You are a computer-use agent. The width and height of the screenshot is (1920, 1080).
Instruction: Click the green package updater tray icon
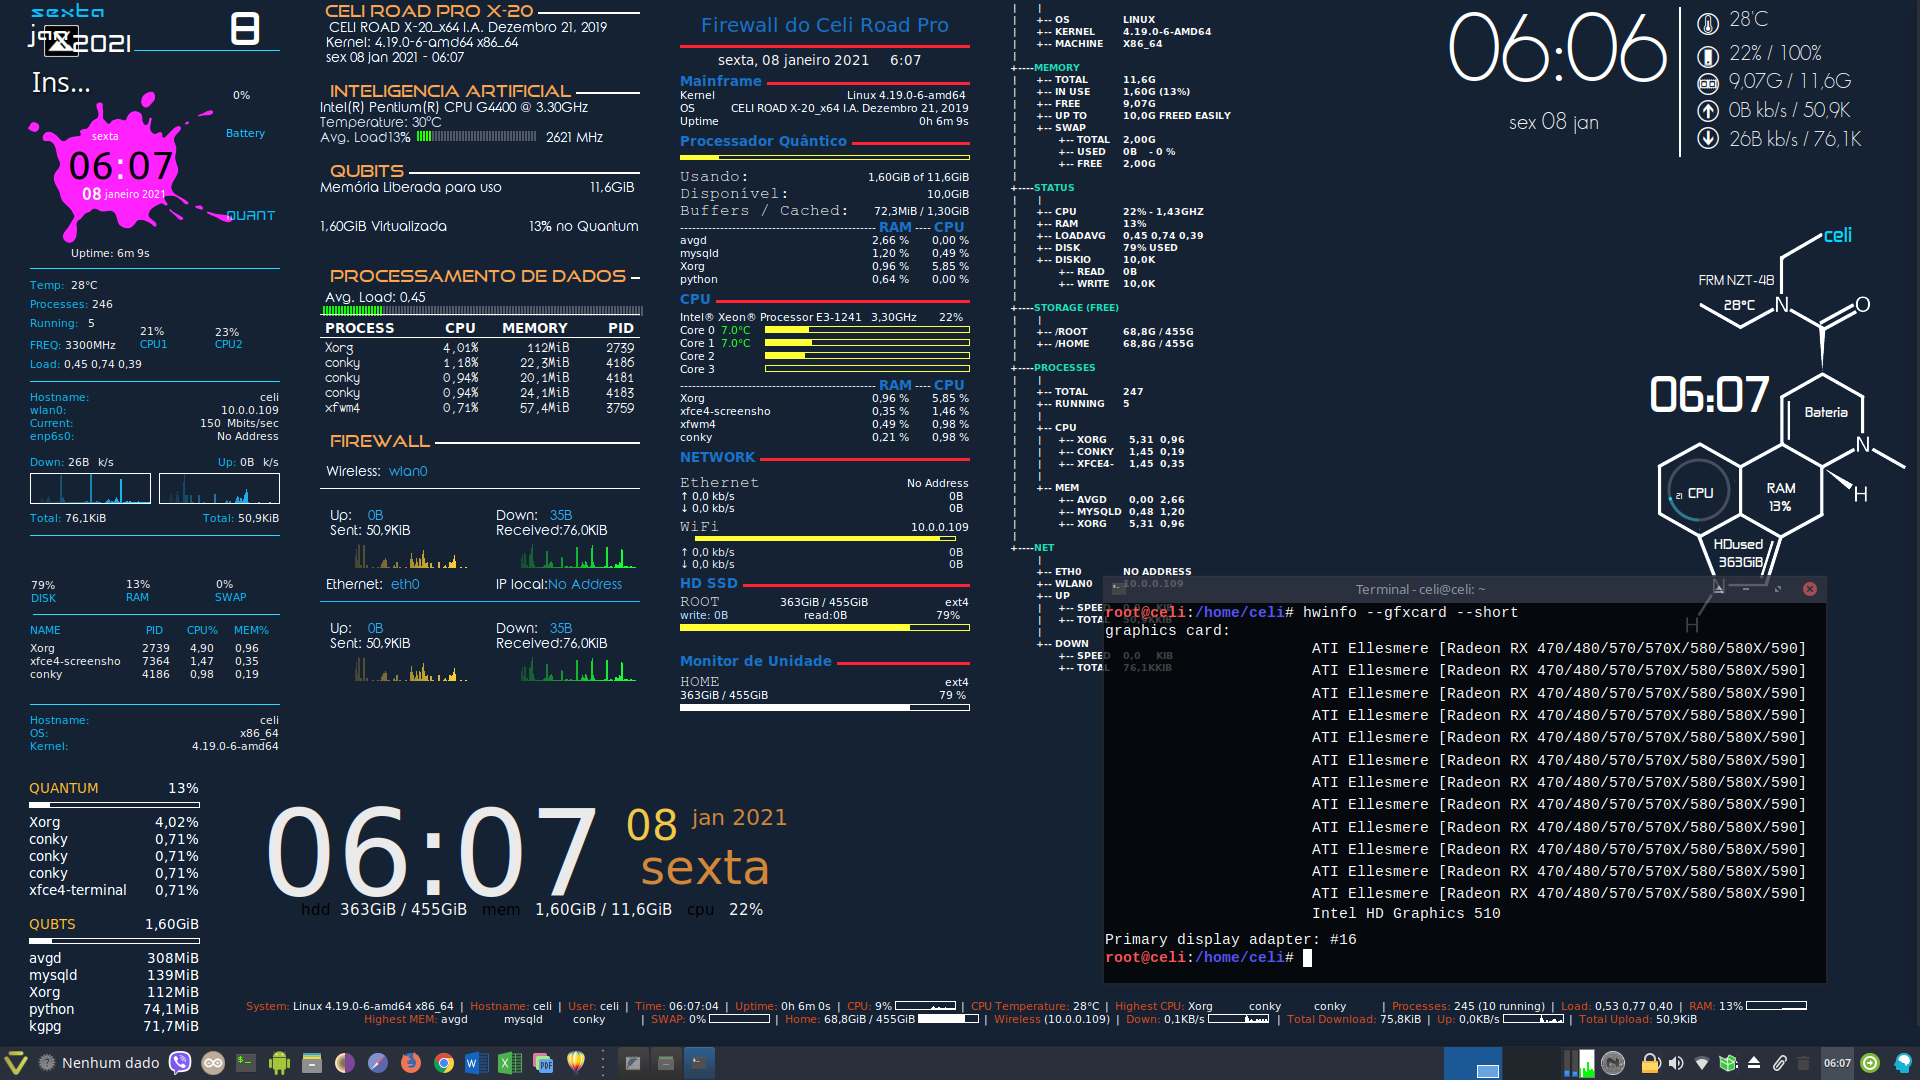1728,1063
